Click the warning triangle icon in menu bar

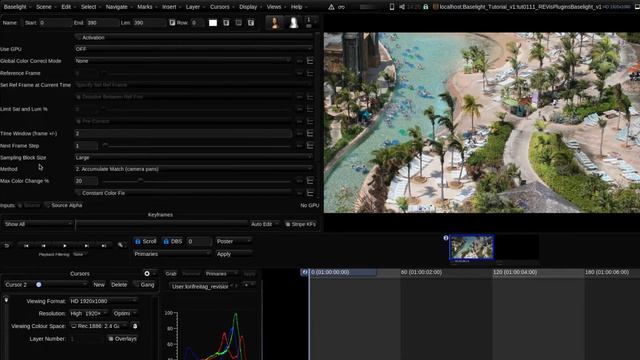(331, 7)
